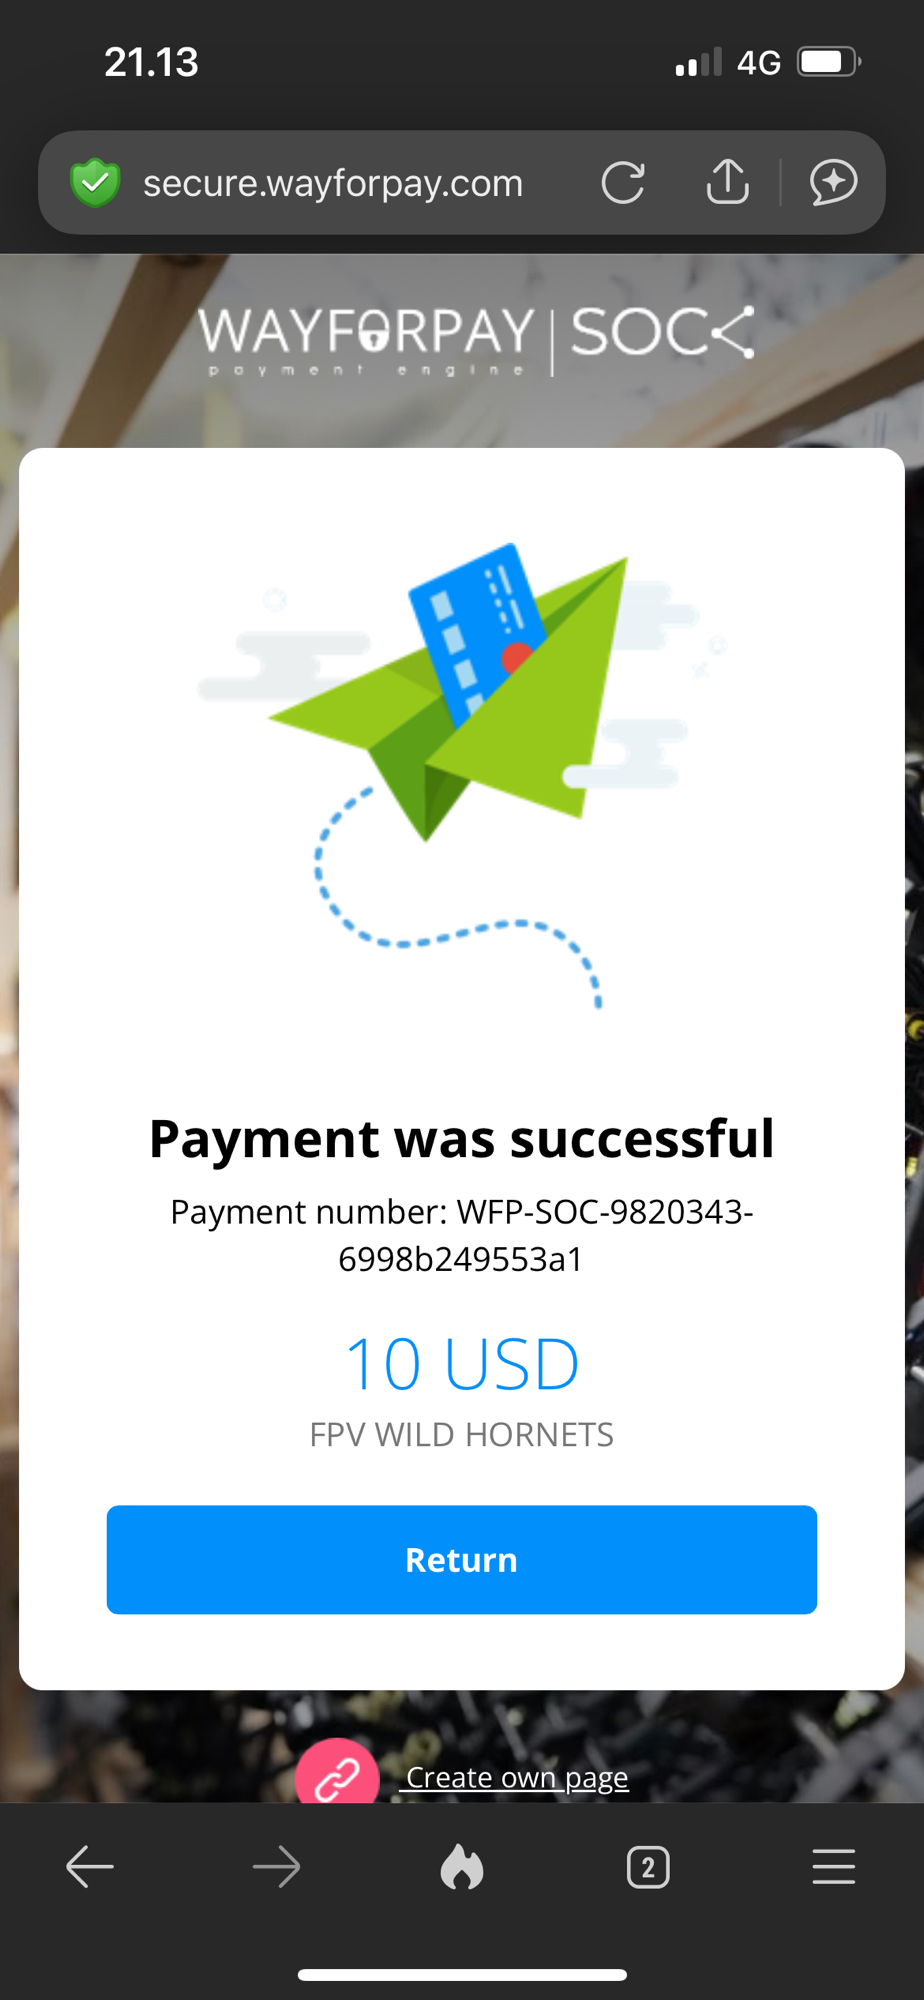Open the AI chat sparkle icon
The width and height of the screenshot is (924, 2000).
[833, 183]
